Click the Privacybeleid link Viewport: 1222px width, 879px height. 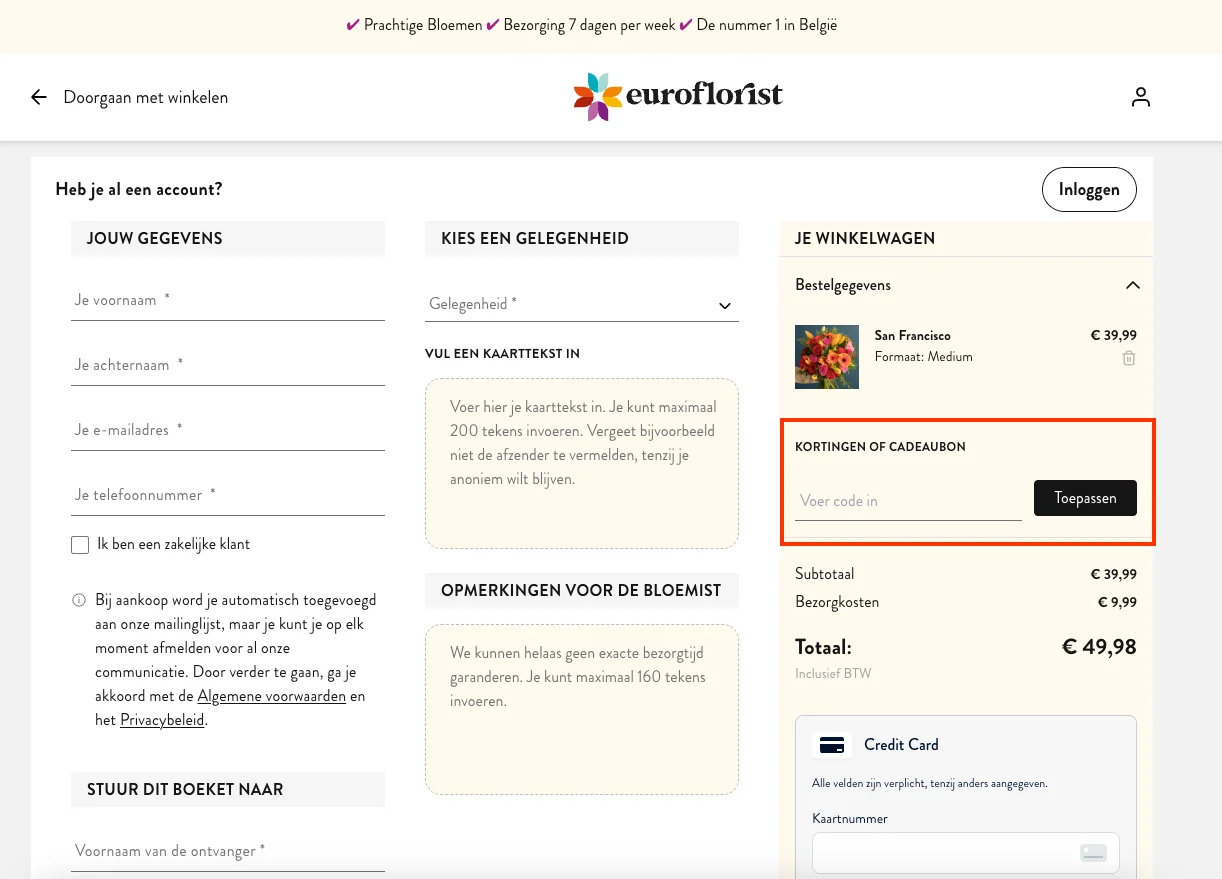pos(162,719)
